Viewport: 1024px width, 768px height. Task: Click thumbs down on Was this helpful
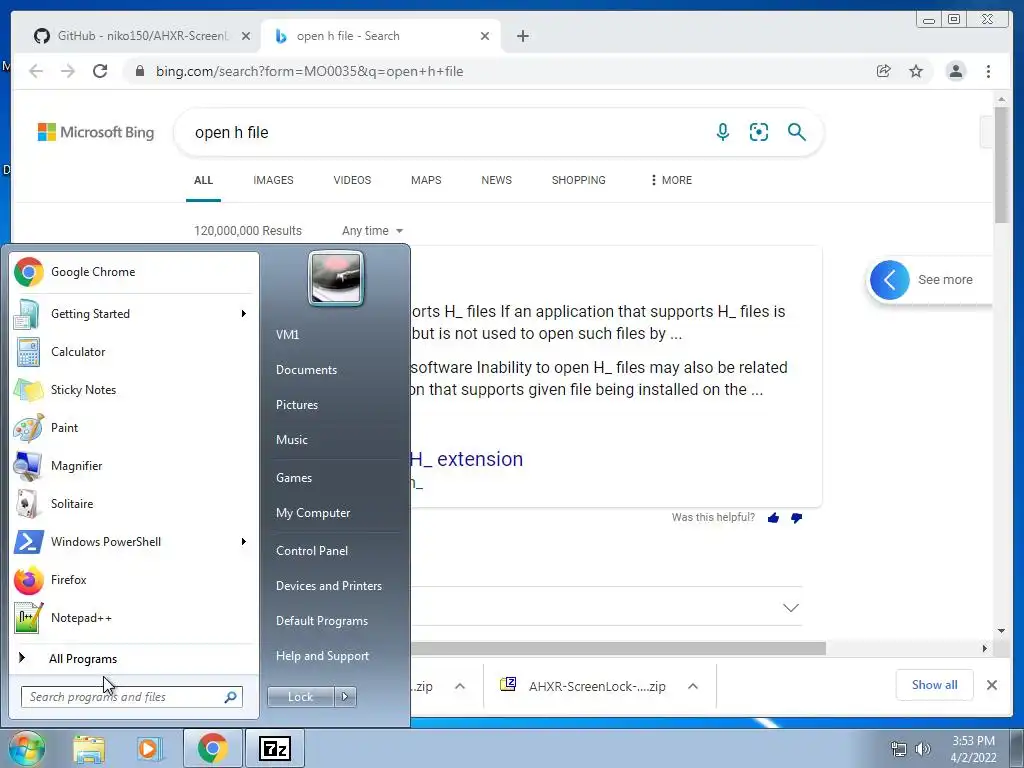(796, 518)
